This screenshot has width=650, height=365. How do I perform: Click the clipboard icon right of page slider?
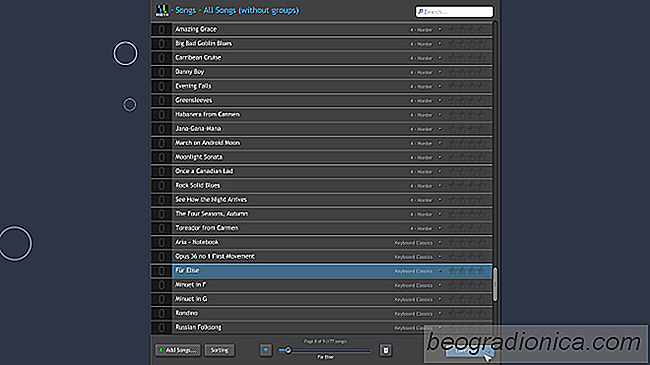point(386,350)
